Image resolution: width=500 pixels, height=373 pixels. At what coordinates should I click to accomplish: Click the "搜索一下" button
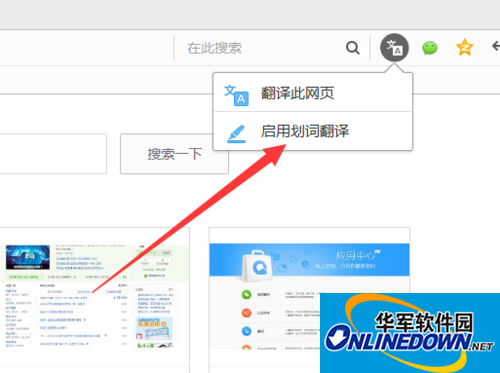coord(174,154)
